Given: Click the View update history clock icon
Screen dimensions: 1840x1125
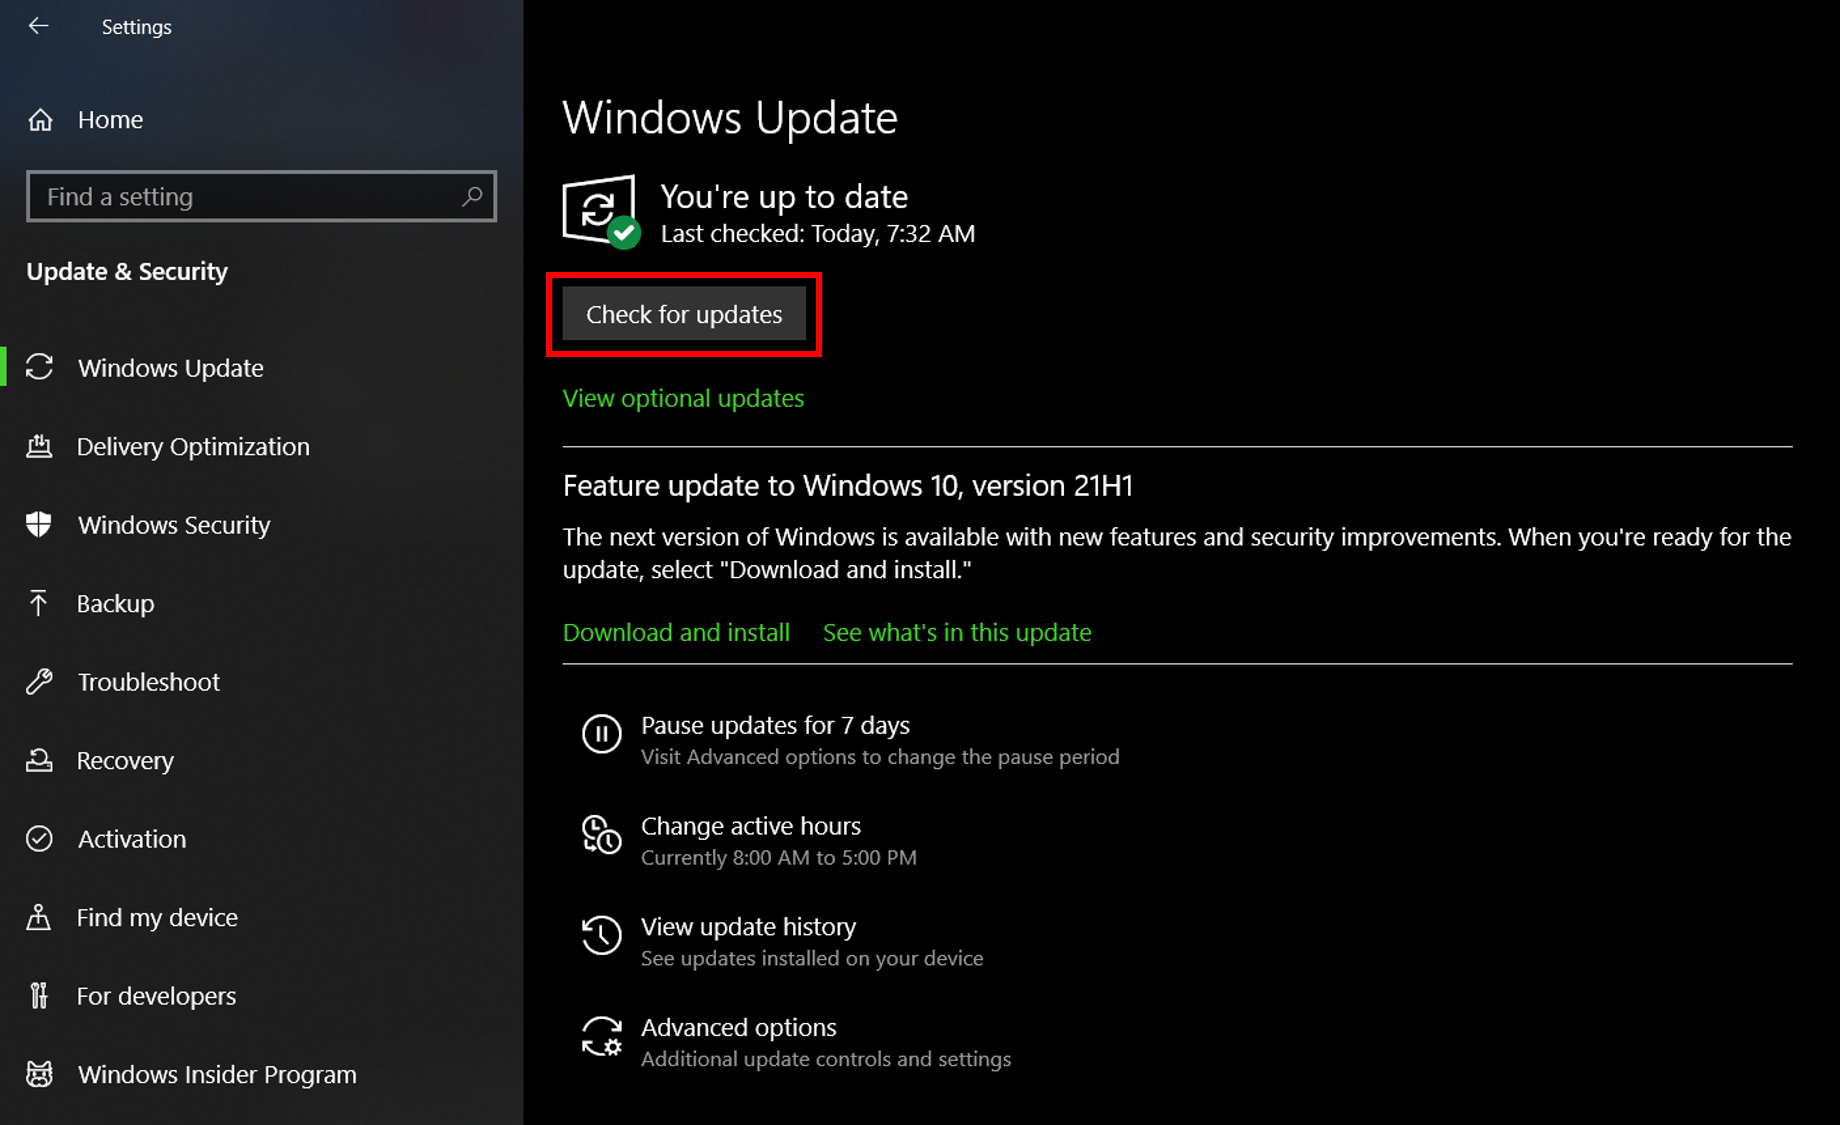Looking at the screenshot, I should click(601, 936).
